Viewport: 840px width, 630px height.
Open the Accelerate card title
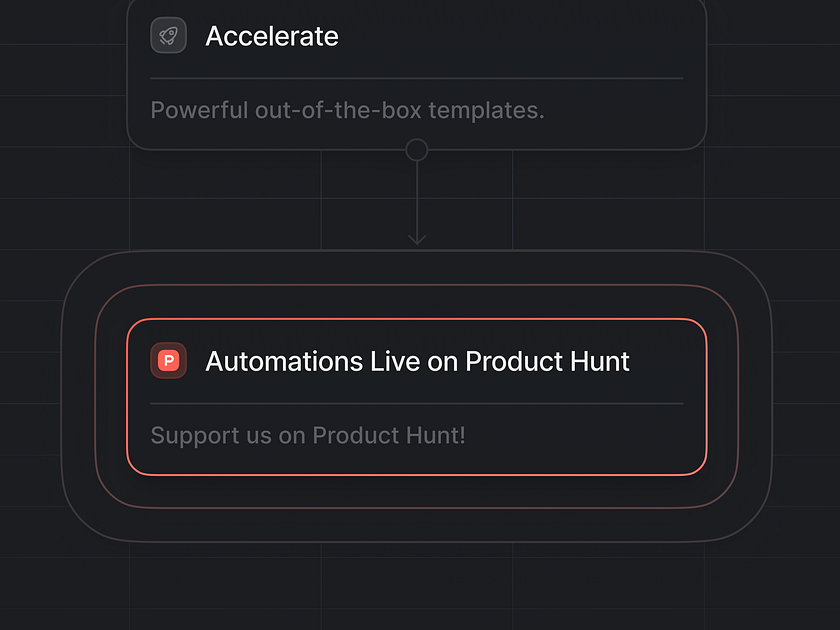click(x=272, y=36)
